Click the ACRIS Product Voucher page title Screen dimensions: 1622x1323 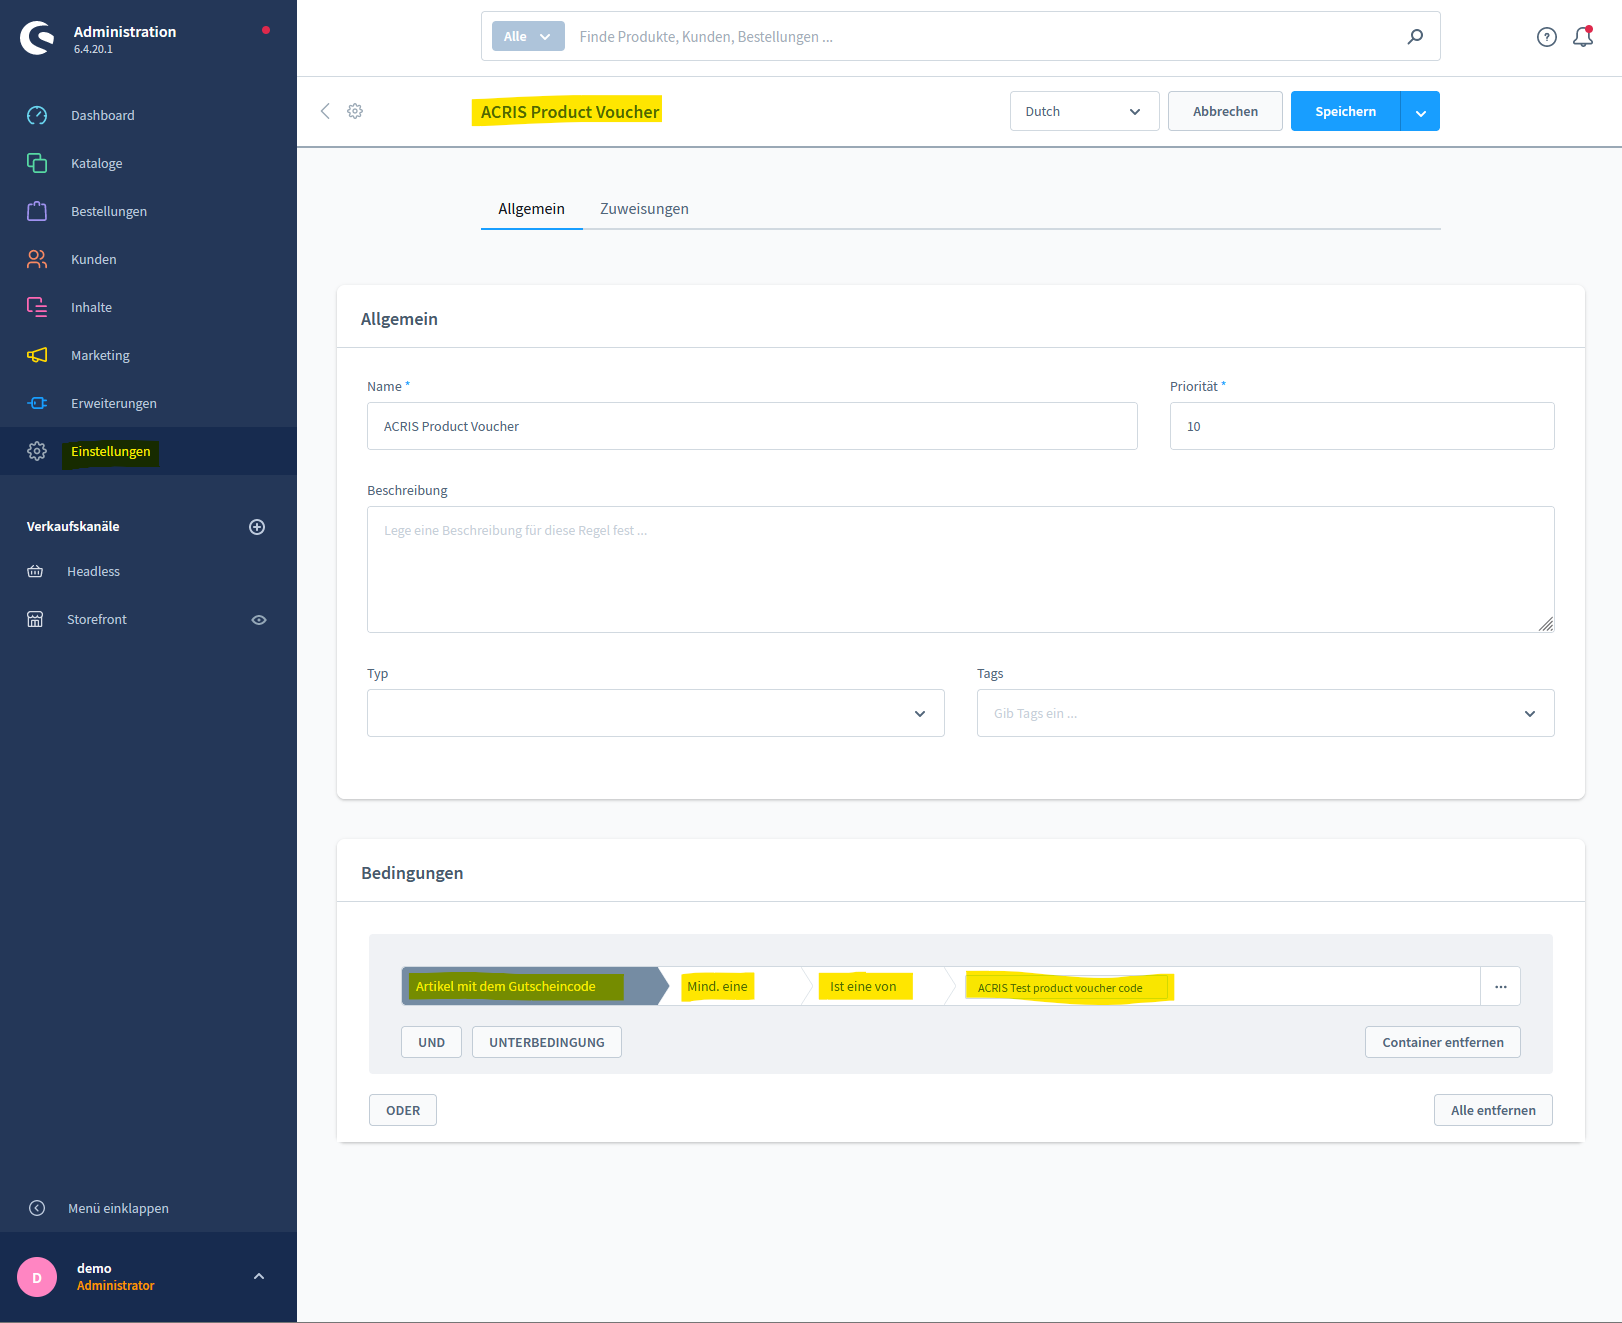(570, 112)
